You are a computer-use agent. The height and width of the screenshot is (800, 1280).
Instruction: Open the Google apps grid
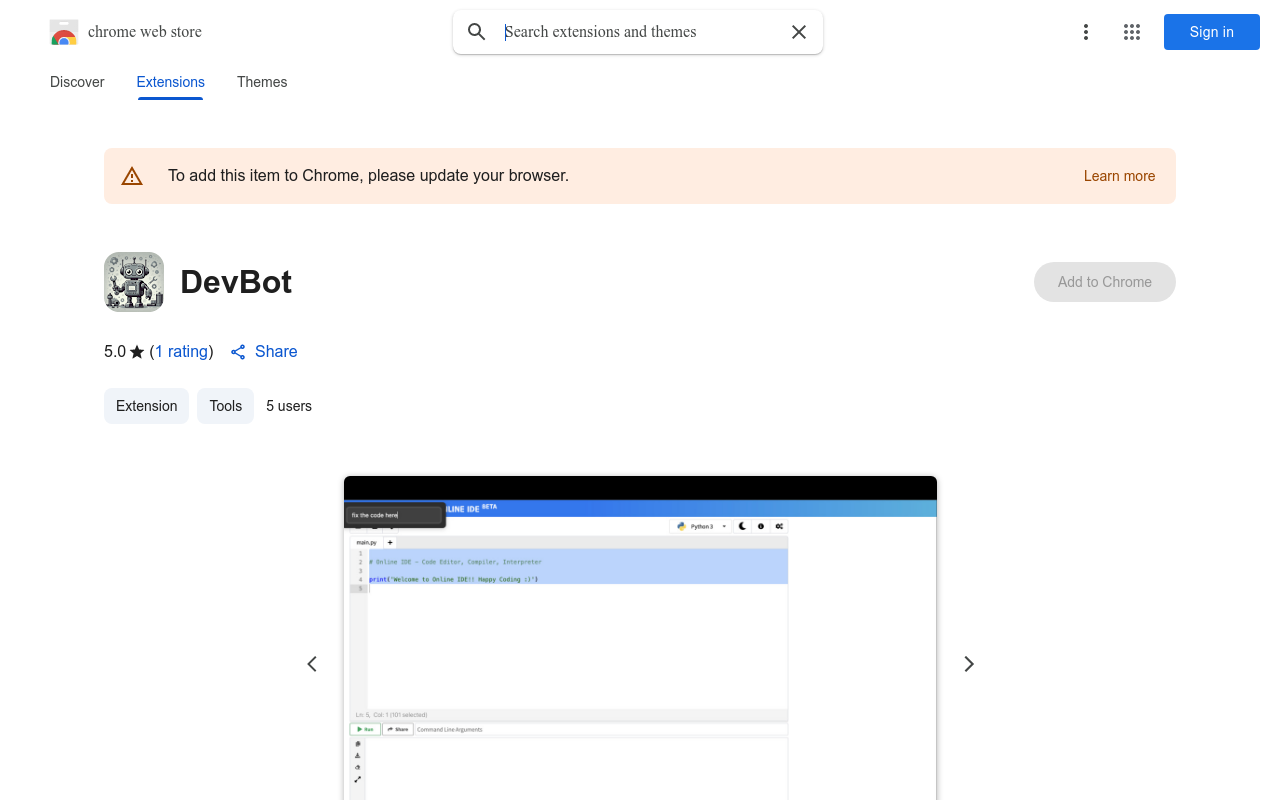1132,32
